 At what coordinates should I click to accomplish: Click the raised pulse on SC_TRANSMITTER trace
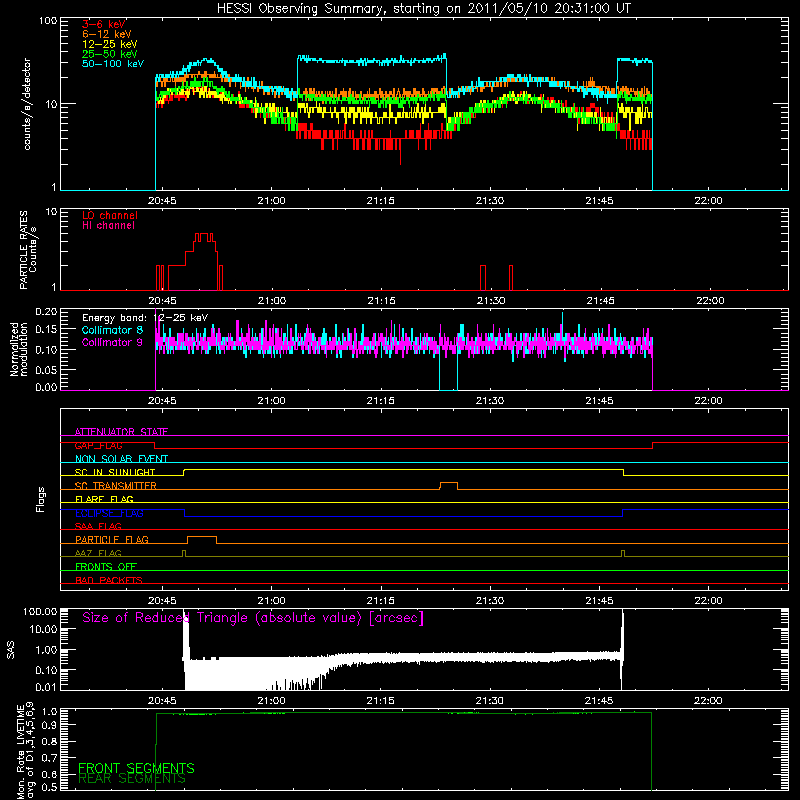coord(448,485)
